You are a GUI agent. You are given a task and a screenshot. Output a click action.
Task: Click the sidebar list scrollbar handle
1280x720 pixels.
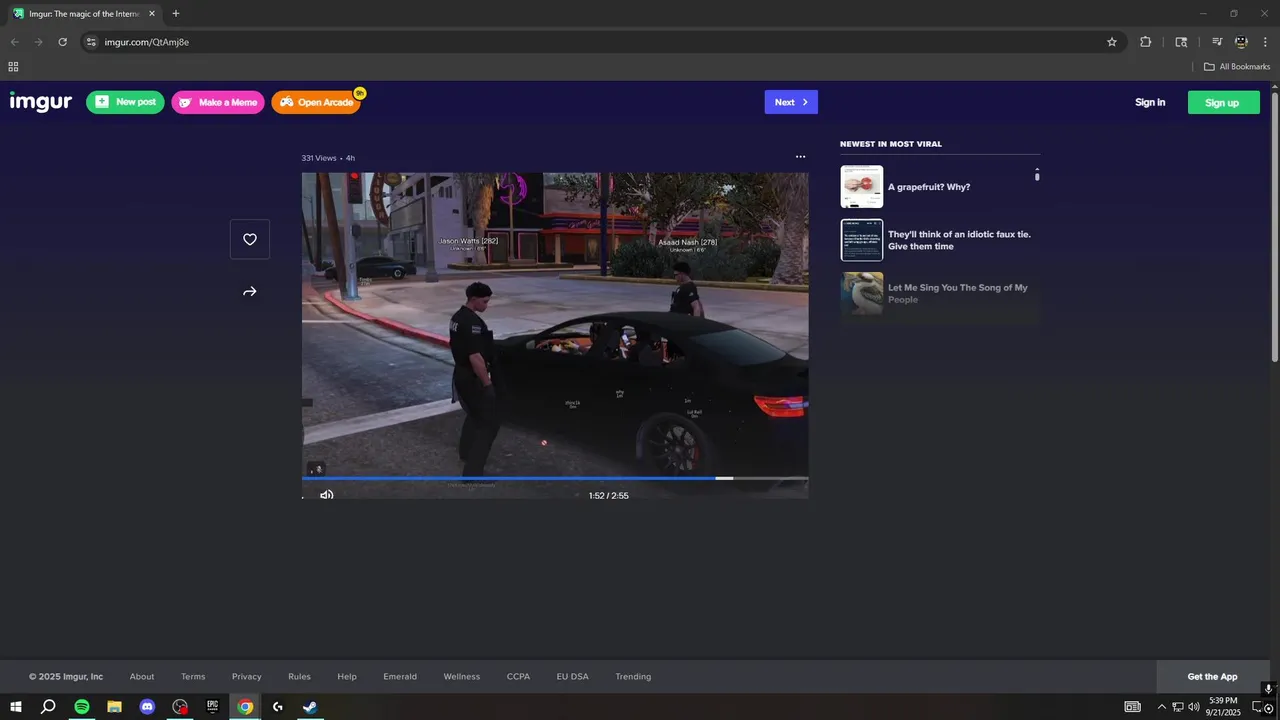tap(1037, 175)
